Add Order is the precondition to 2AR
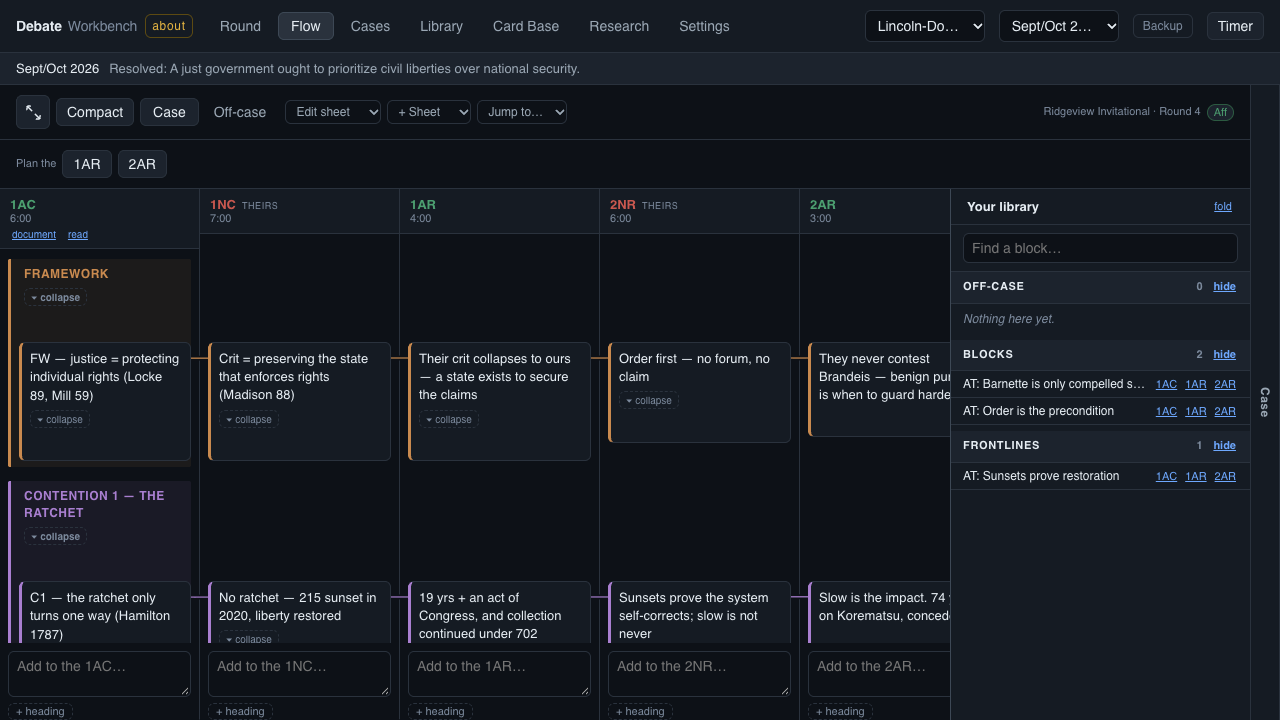This screenshot has height=720, width=1280. [1225, 411]
